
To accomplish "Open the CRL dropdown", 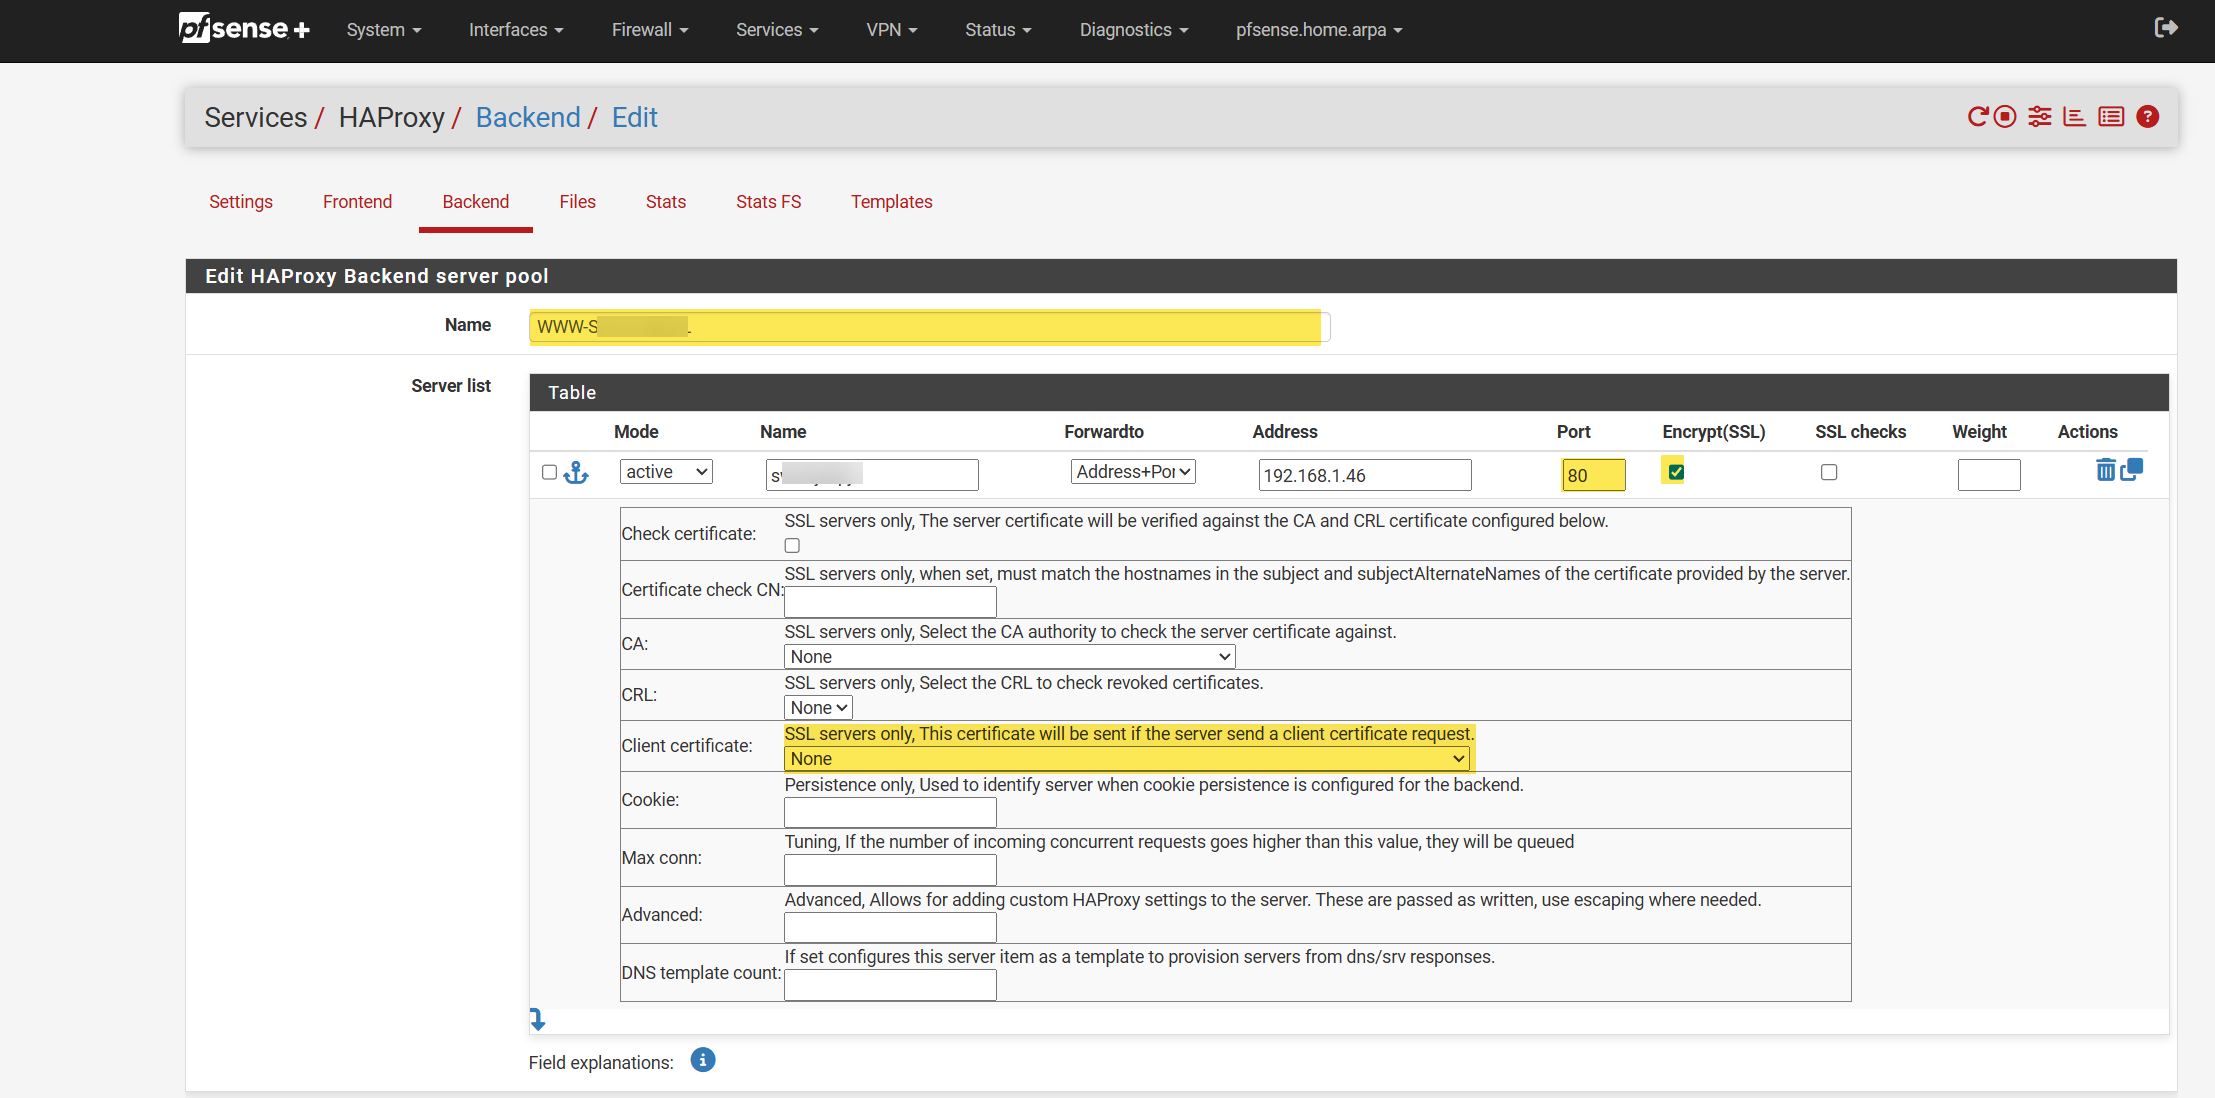I will point(818,708).
